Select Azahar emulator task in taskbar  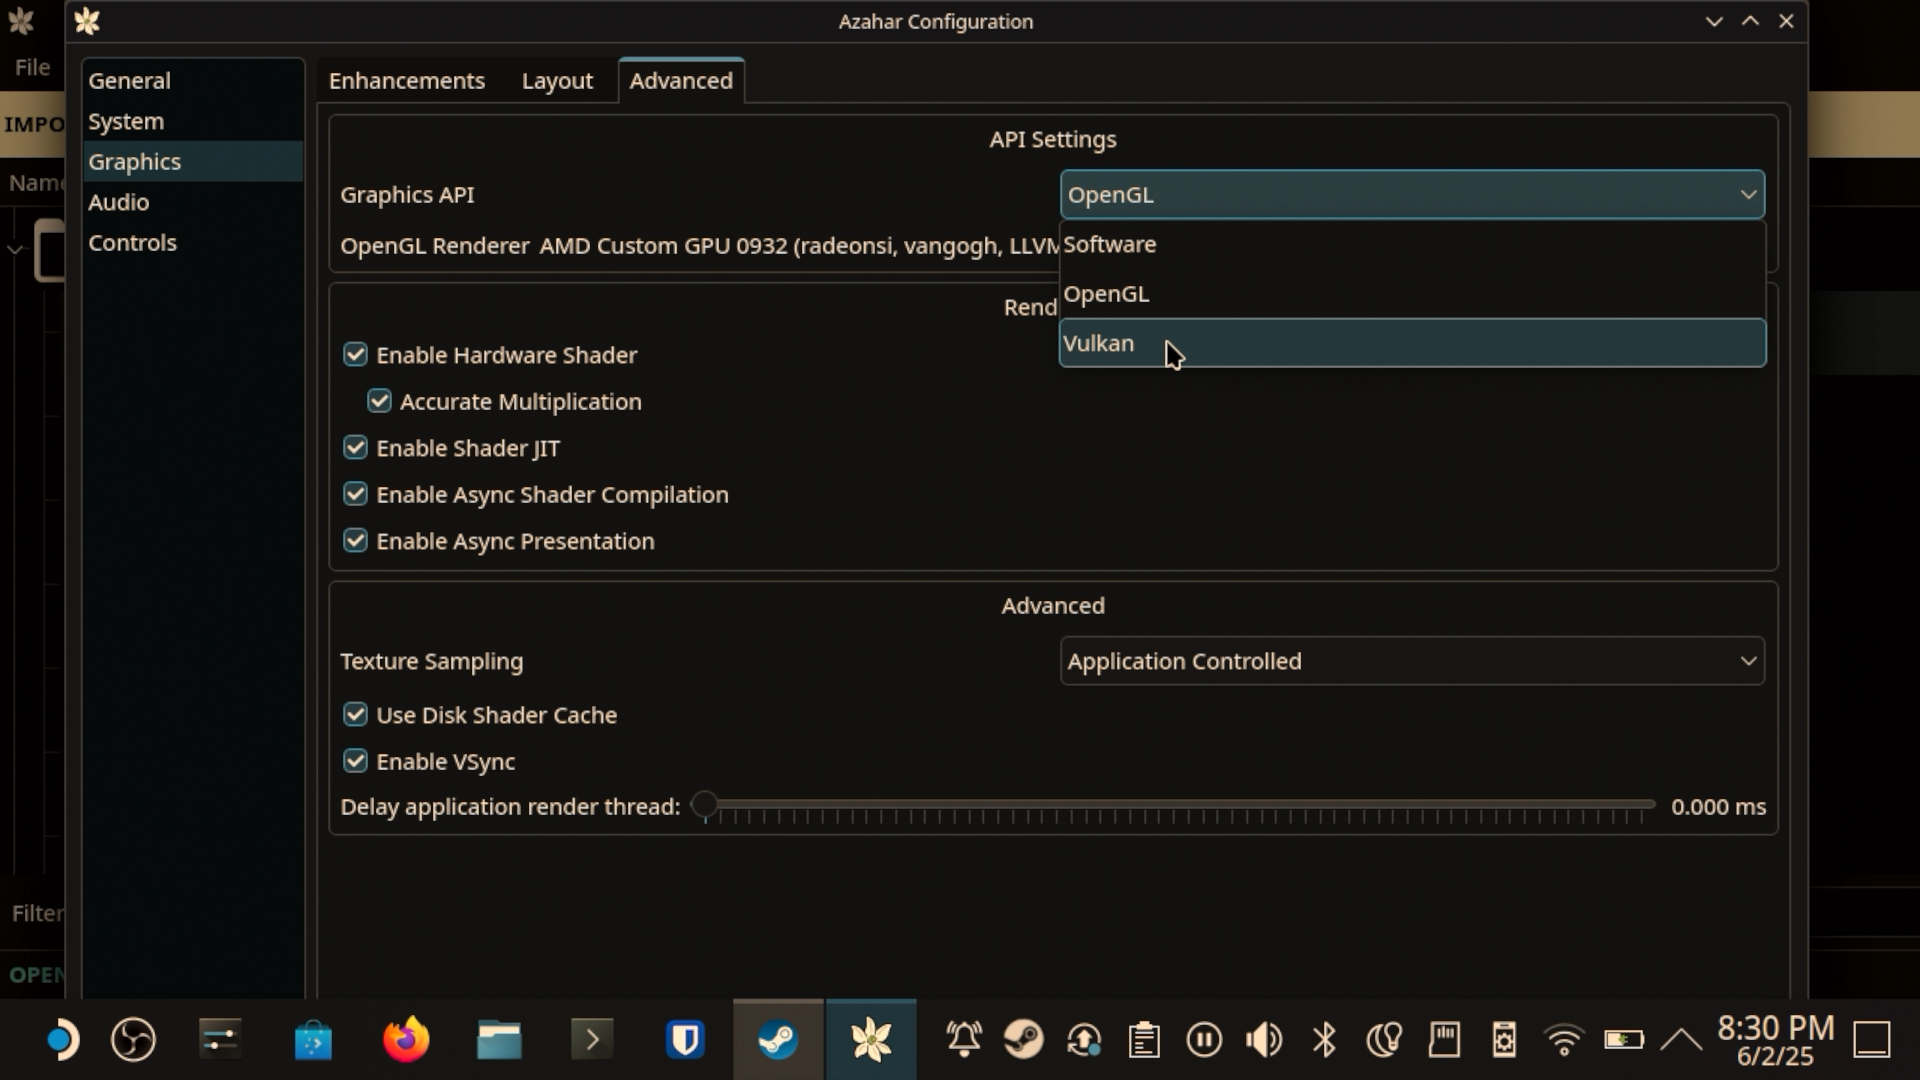point(871,1040)
